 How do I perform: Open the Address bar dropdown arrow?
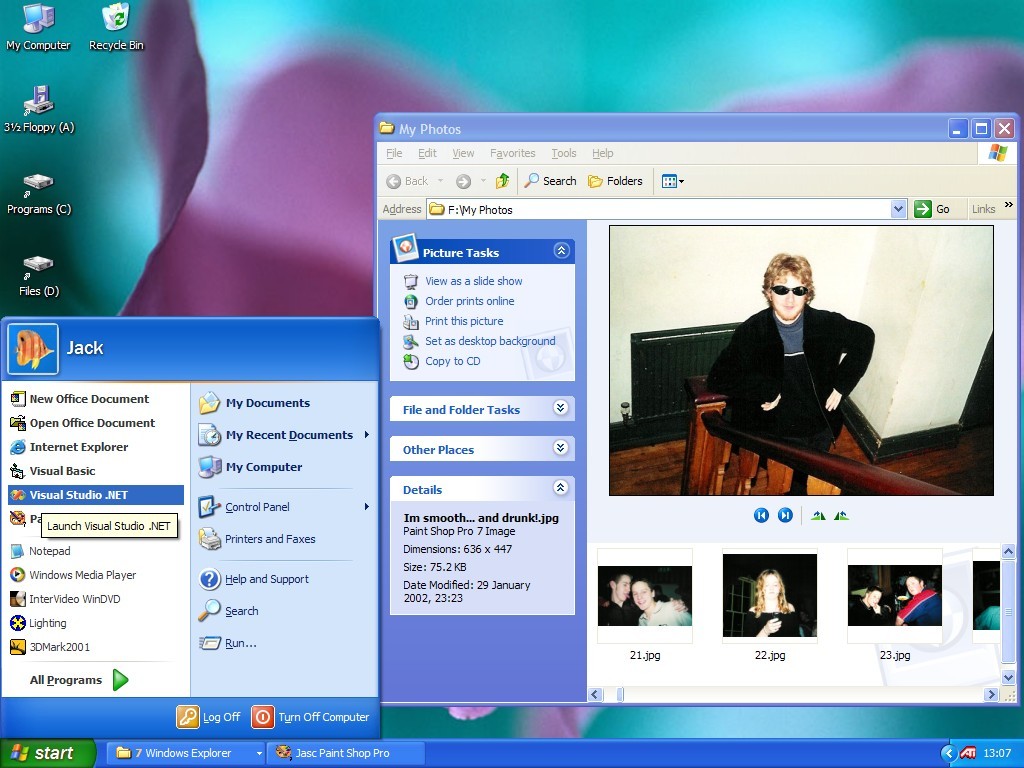(899, 209)
